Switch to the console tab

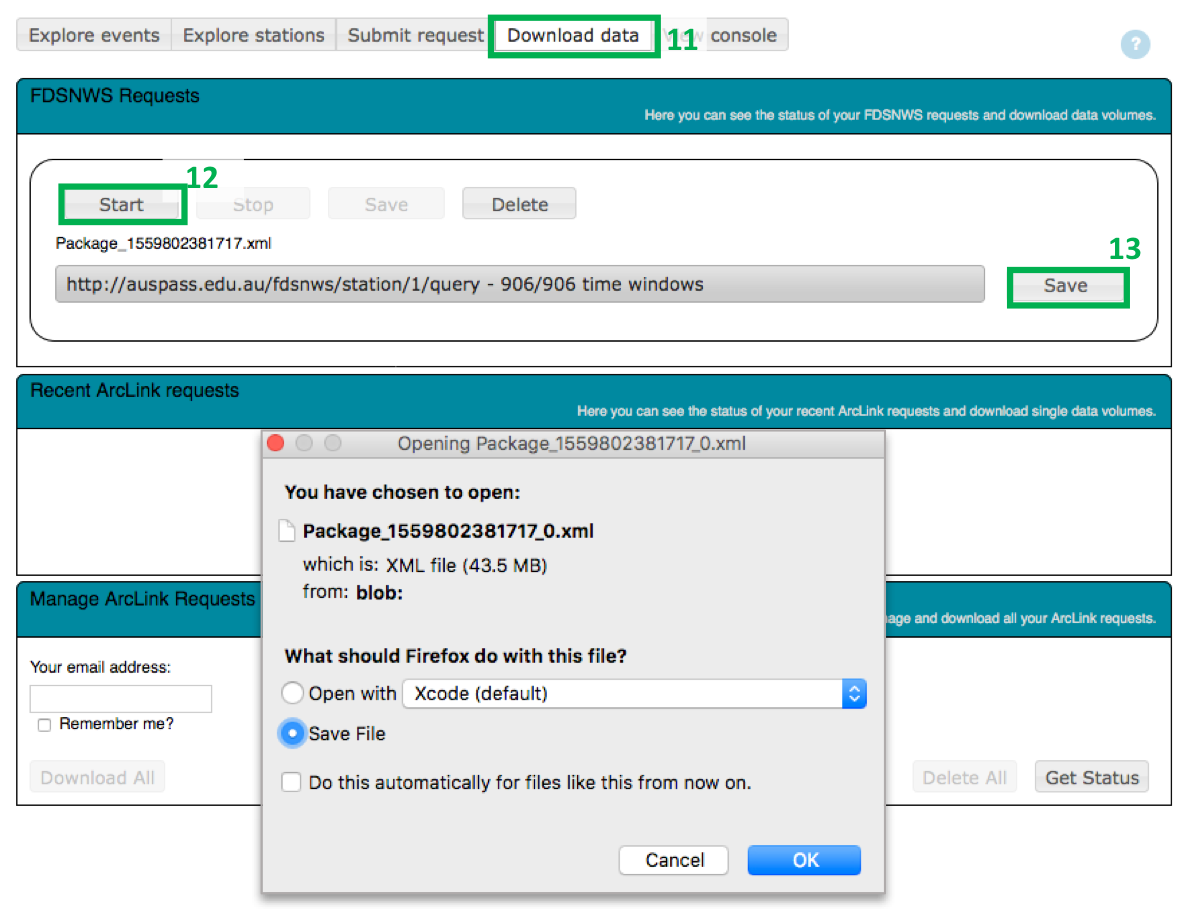pyautogui.click(x=743, y=35)
